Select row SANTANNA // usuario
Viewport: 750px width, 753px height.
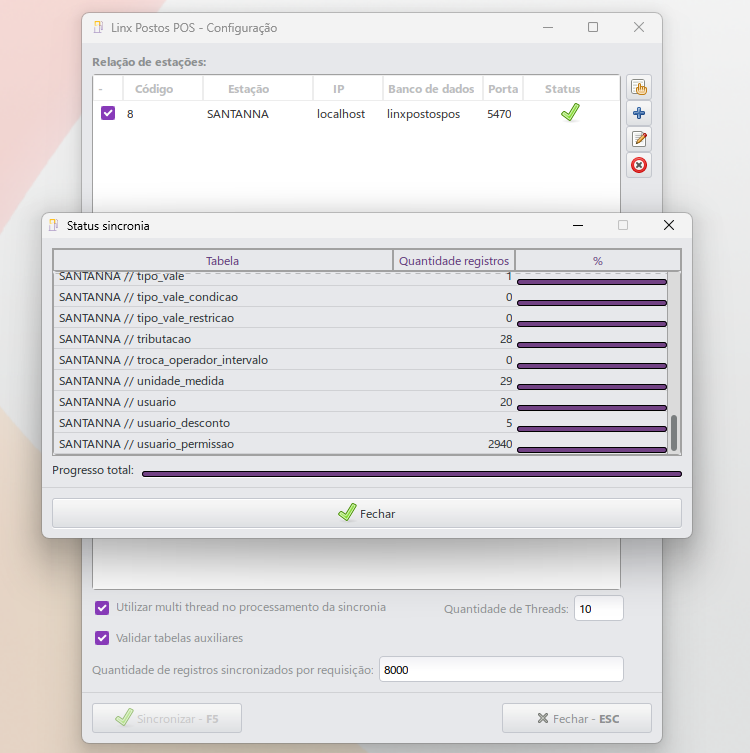click(361, 402)
